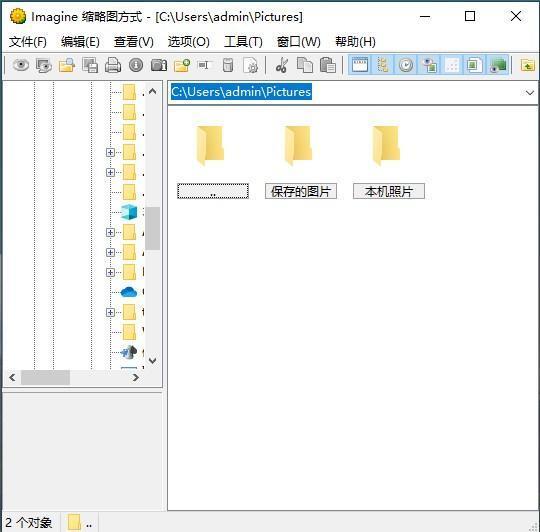
Task: Toggle the clock-face toolbar button
Action: 406,65
